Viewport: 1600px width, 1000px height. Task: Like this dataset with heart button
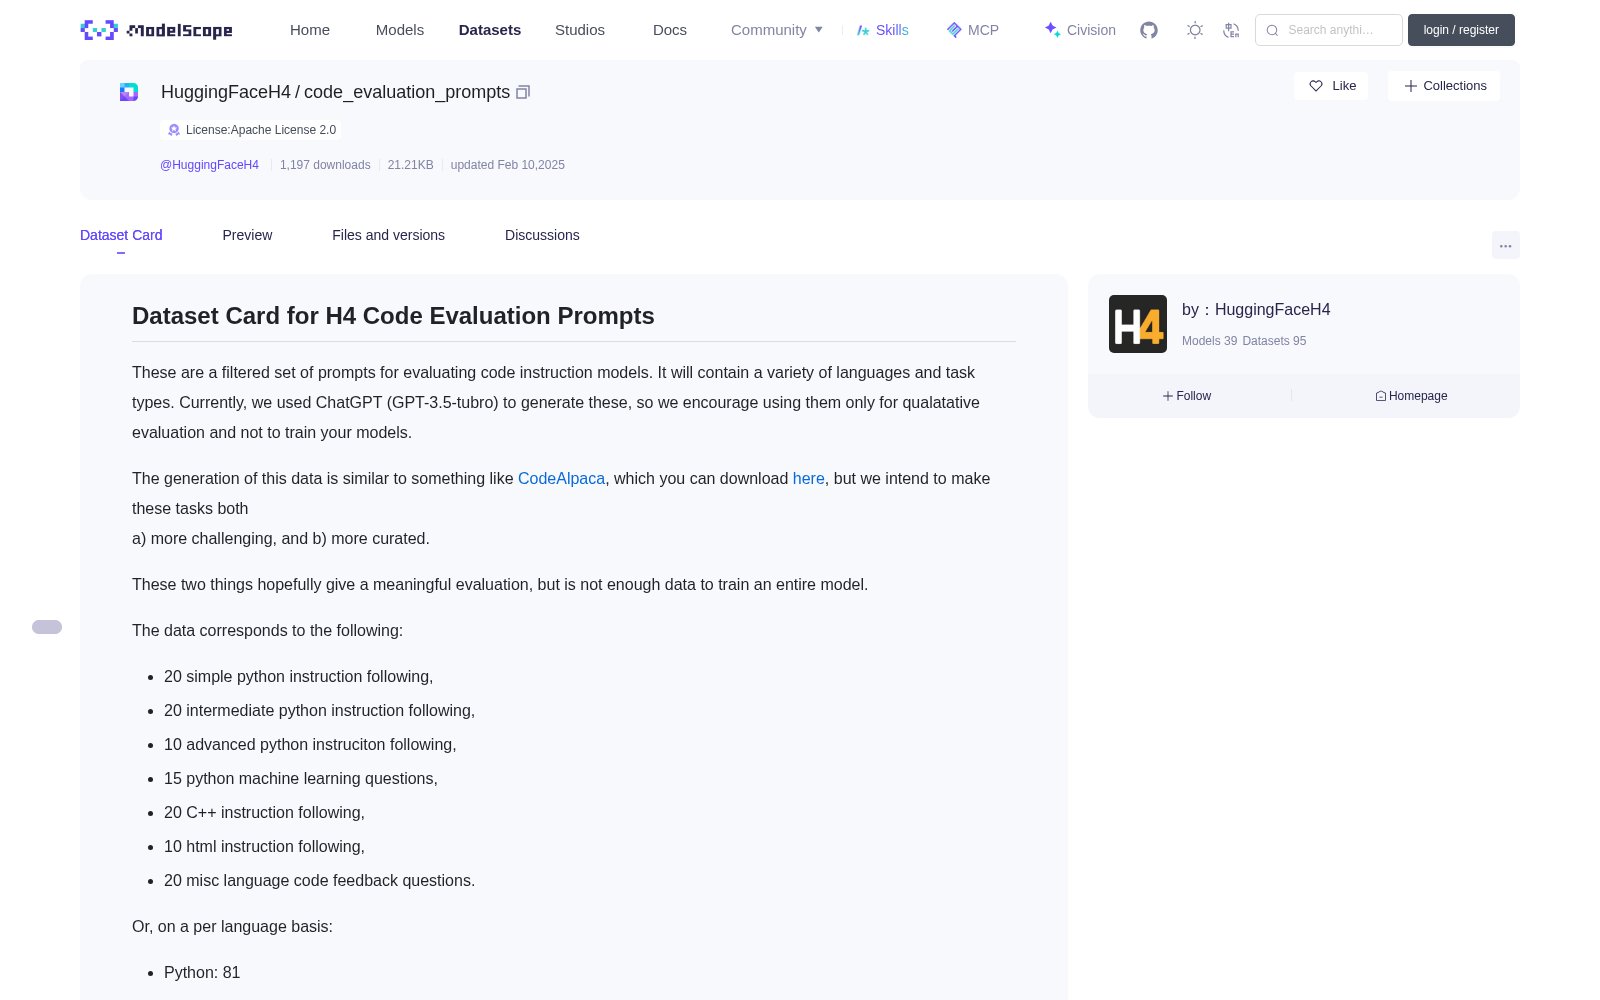[1331, 86]
